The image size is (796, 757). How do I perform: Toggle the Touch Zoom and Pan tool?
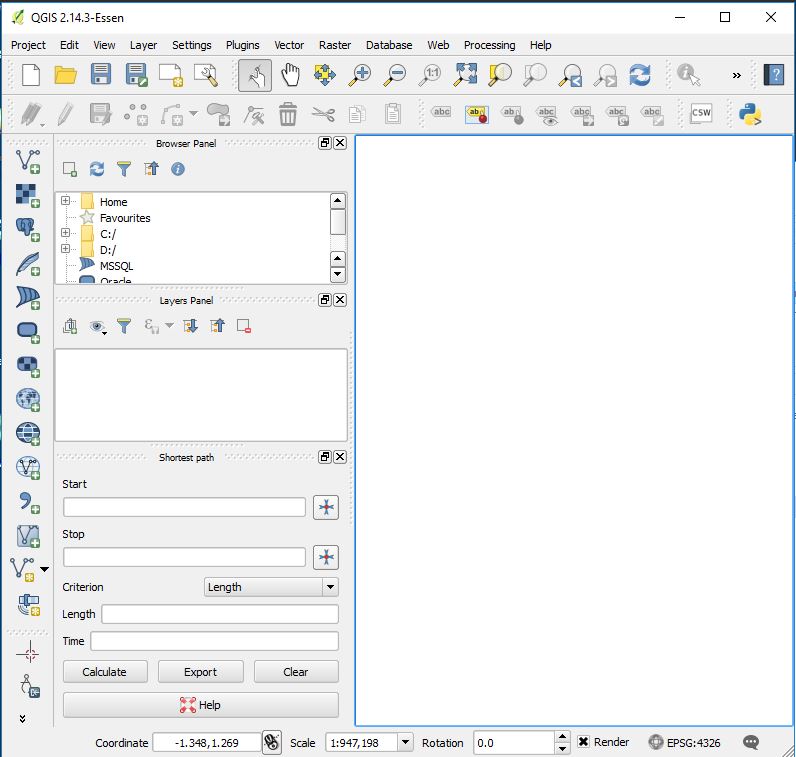(255, 76)
